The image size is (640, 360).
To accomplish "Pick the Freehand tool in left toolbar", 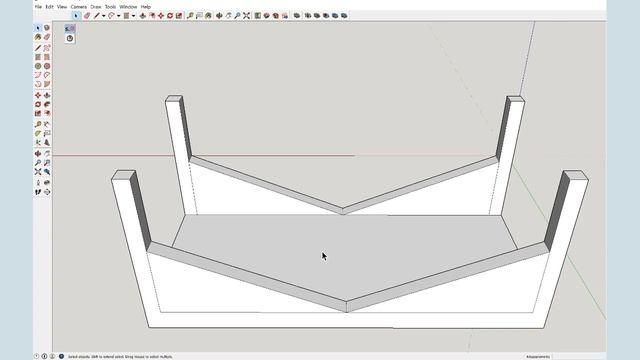I will click(47, 48).
